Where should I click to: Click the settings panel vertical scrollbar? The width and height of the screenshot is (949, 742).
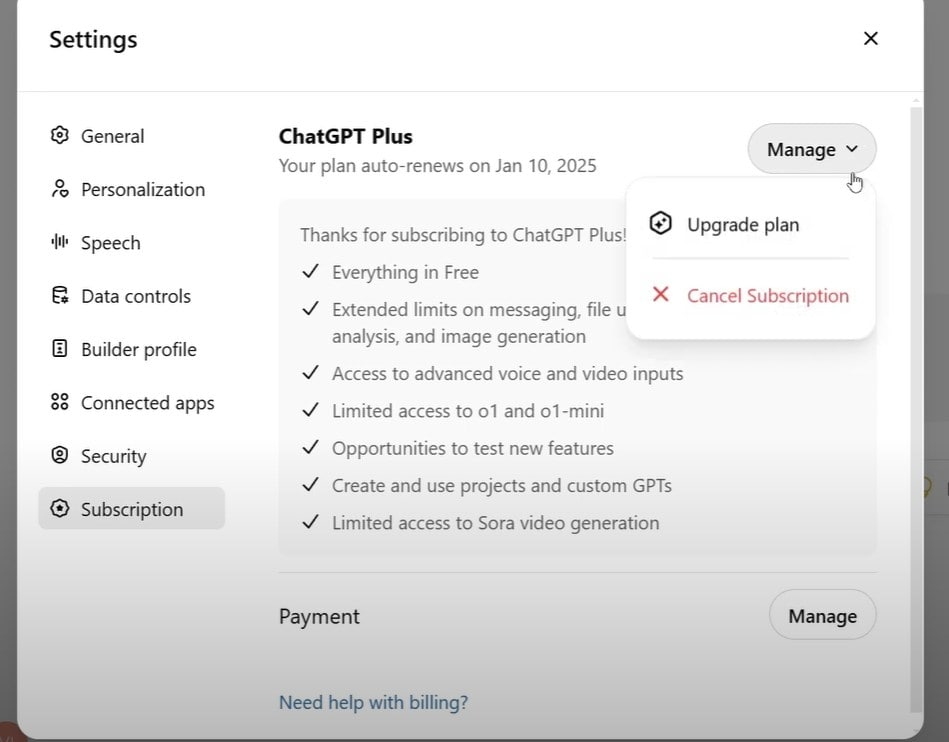(x=916, y=400)
